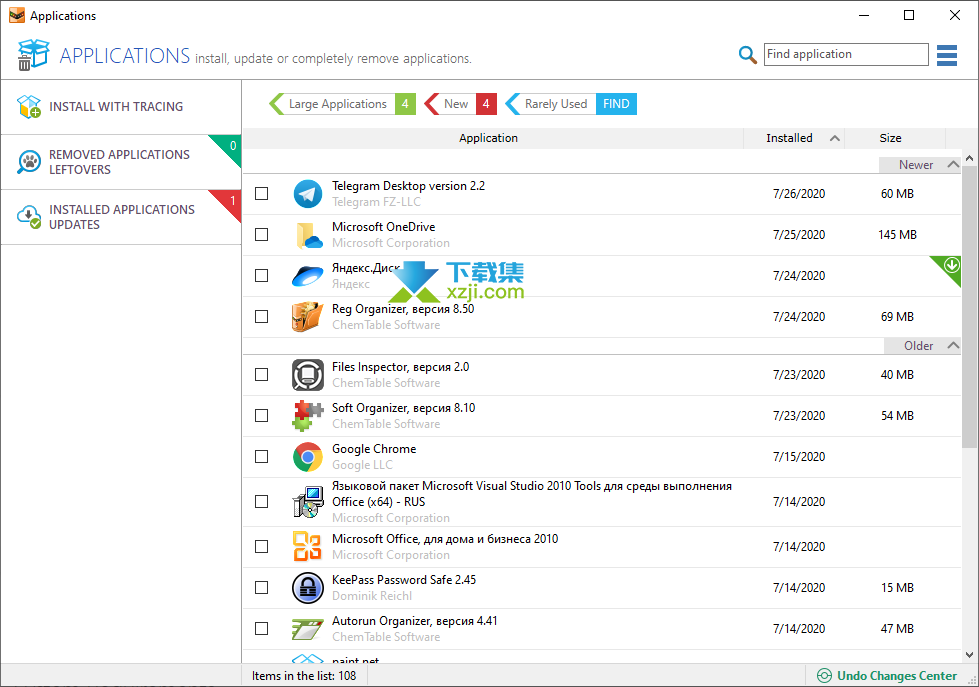Click the vertical scrollbar thumb
The image size is (979, 687).
[x=970, y=306]
